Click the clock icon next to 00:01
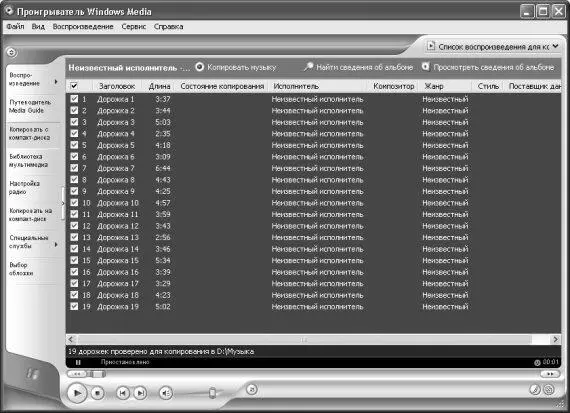The height and width of the screenshot is (413, 570). click(x=537, y=362)
